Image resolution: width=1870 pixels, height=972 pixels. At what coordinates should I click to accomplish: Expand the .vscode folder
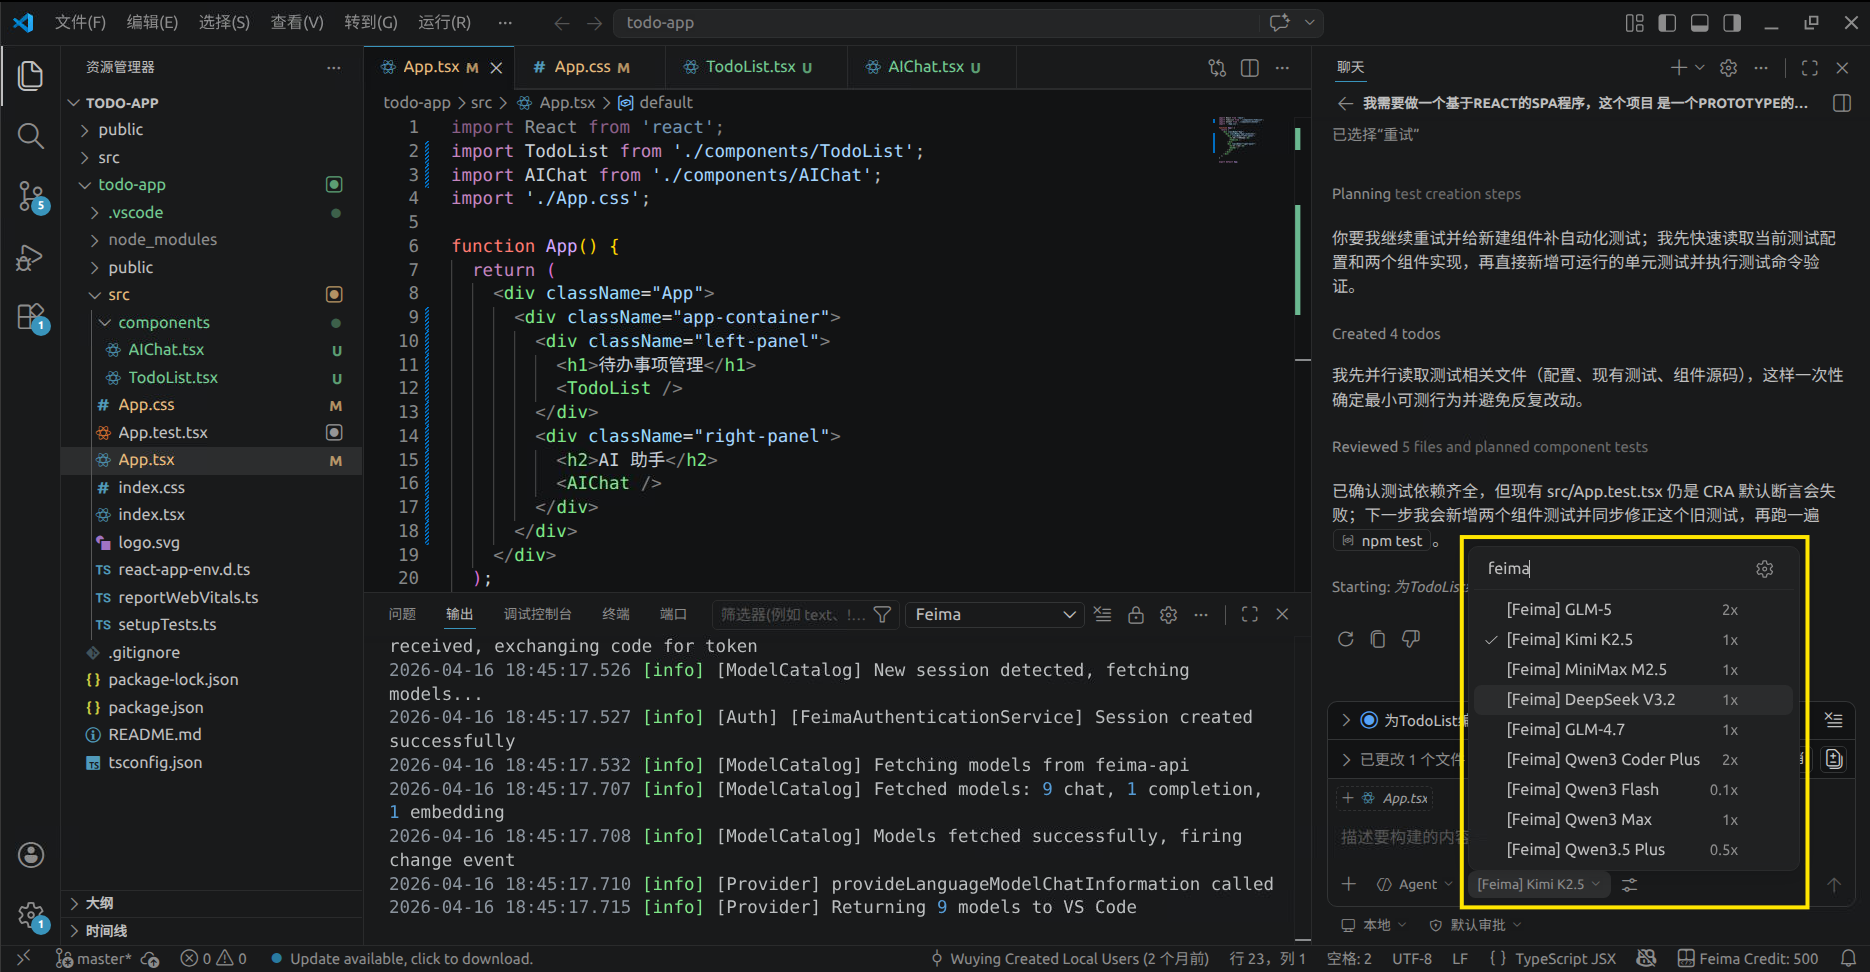tap(211, 212)
